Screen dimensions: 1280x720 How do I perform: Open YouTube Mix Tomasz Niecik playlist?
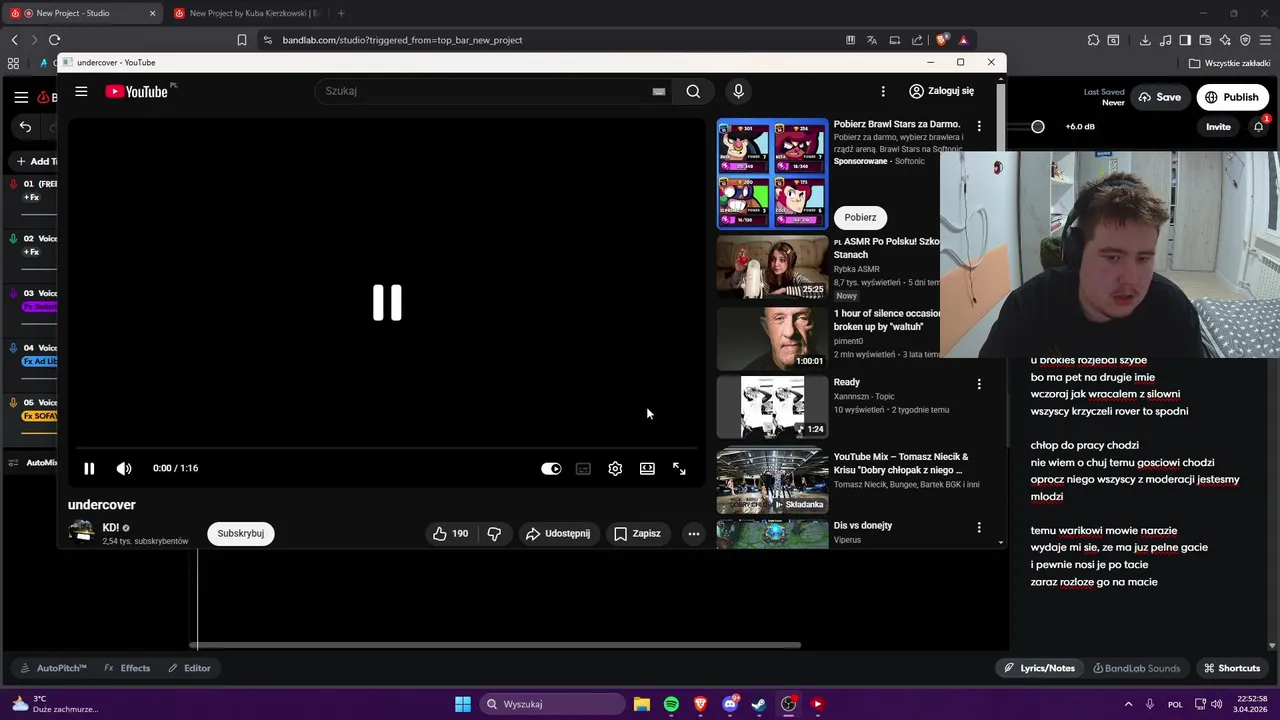point(772,479)
